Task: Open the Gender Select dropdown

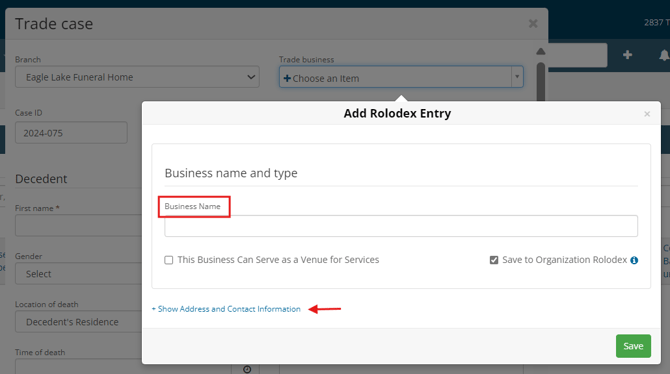Action: pos(79,274)
